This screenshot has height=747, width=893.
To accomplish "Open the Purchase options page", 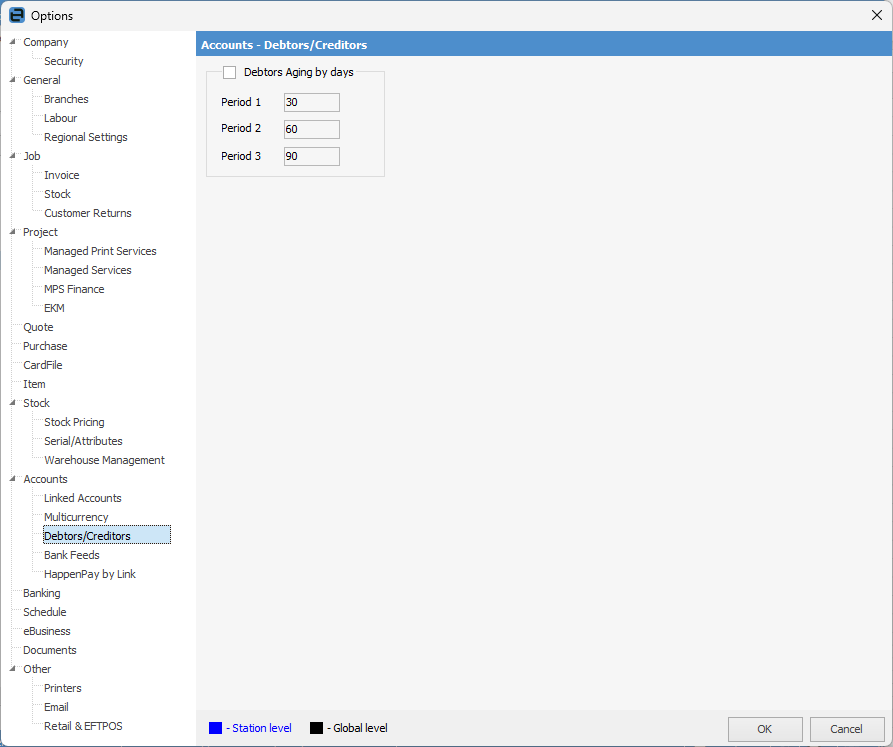I will click(45, 346).
